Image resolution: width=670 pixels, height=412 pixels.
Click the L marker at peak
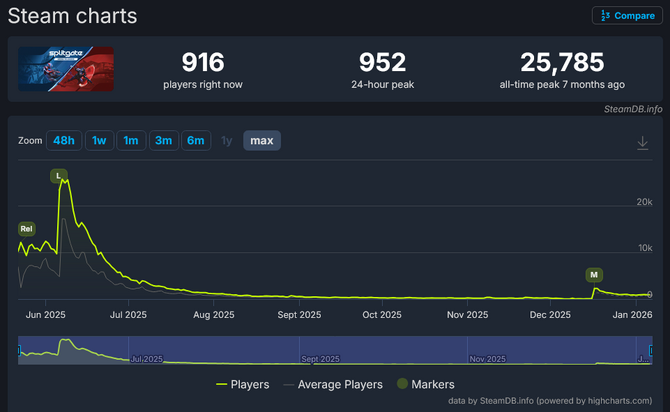click(x=60, y=176)
